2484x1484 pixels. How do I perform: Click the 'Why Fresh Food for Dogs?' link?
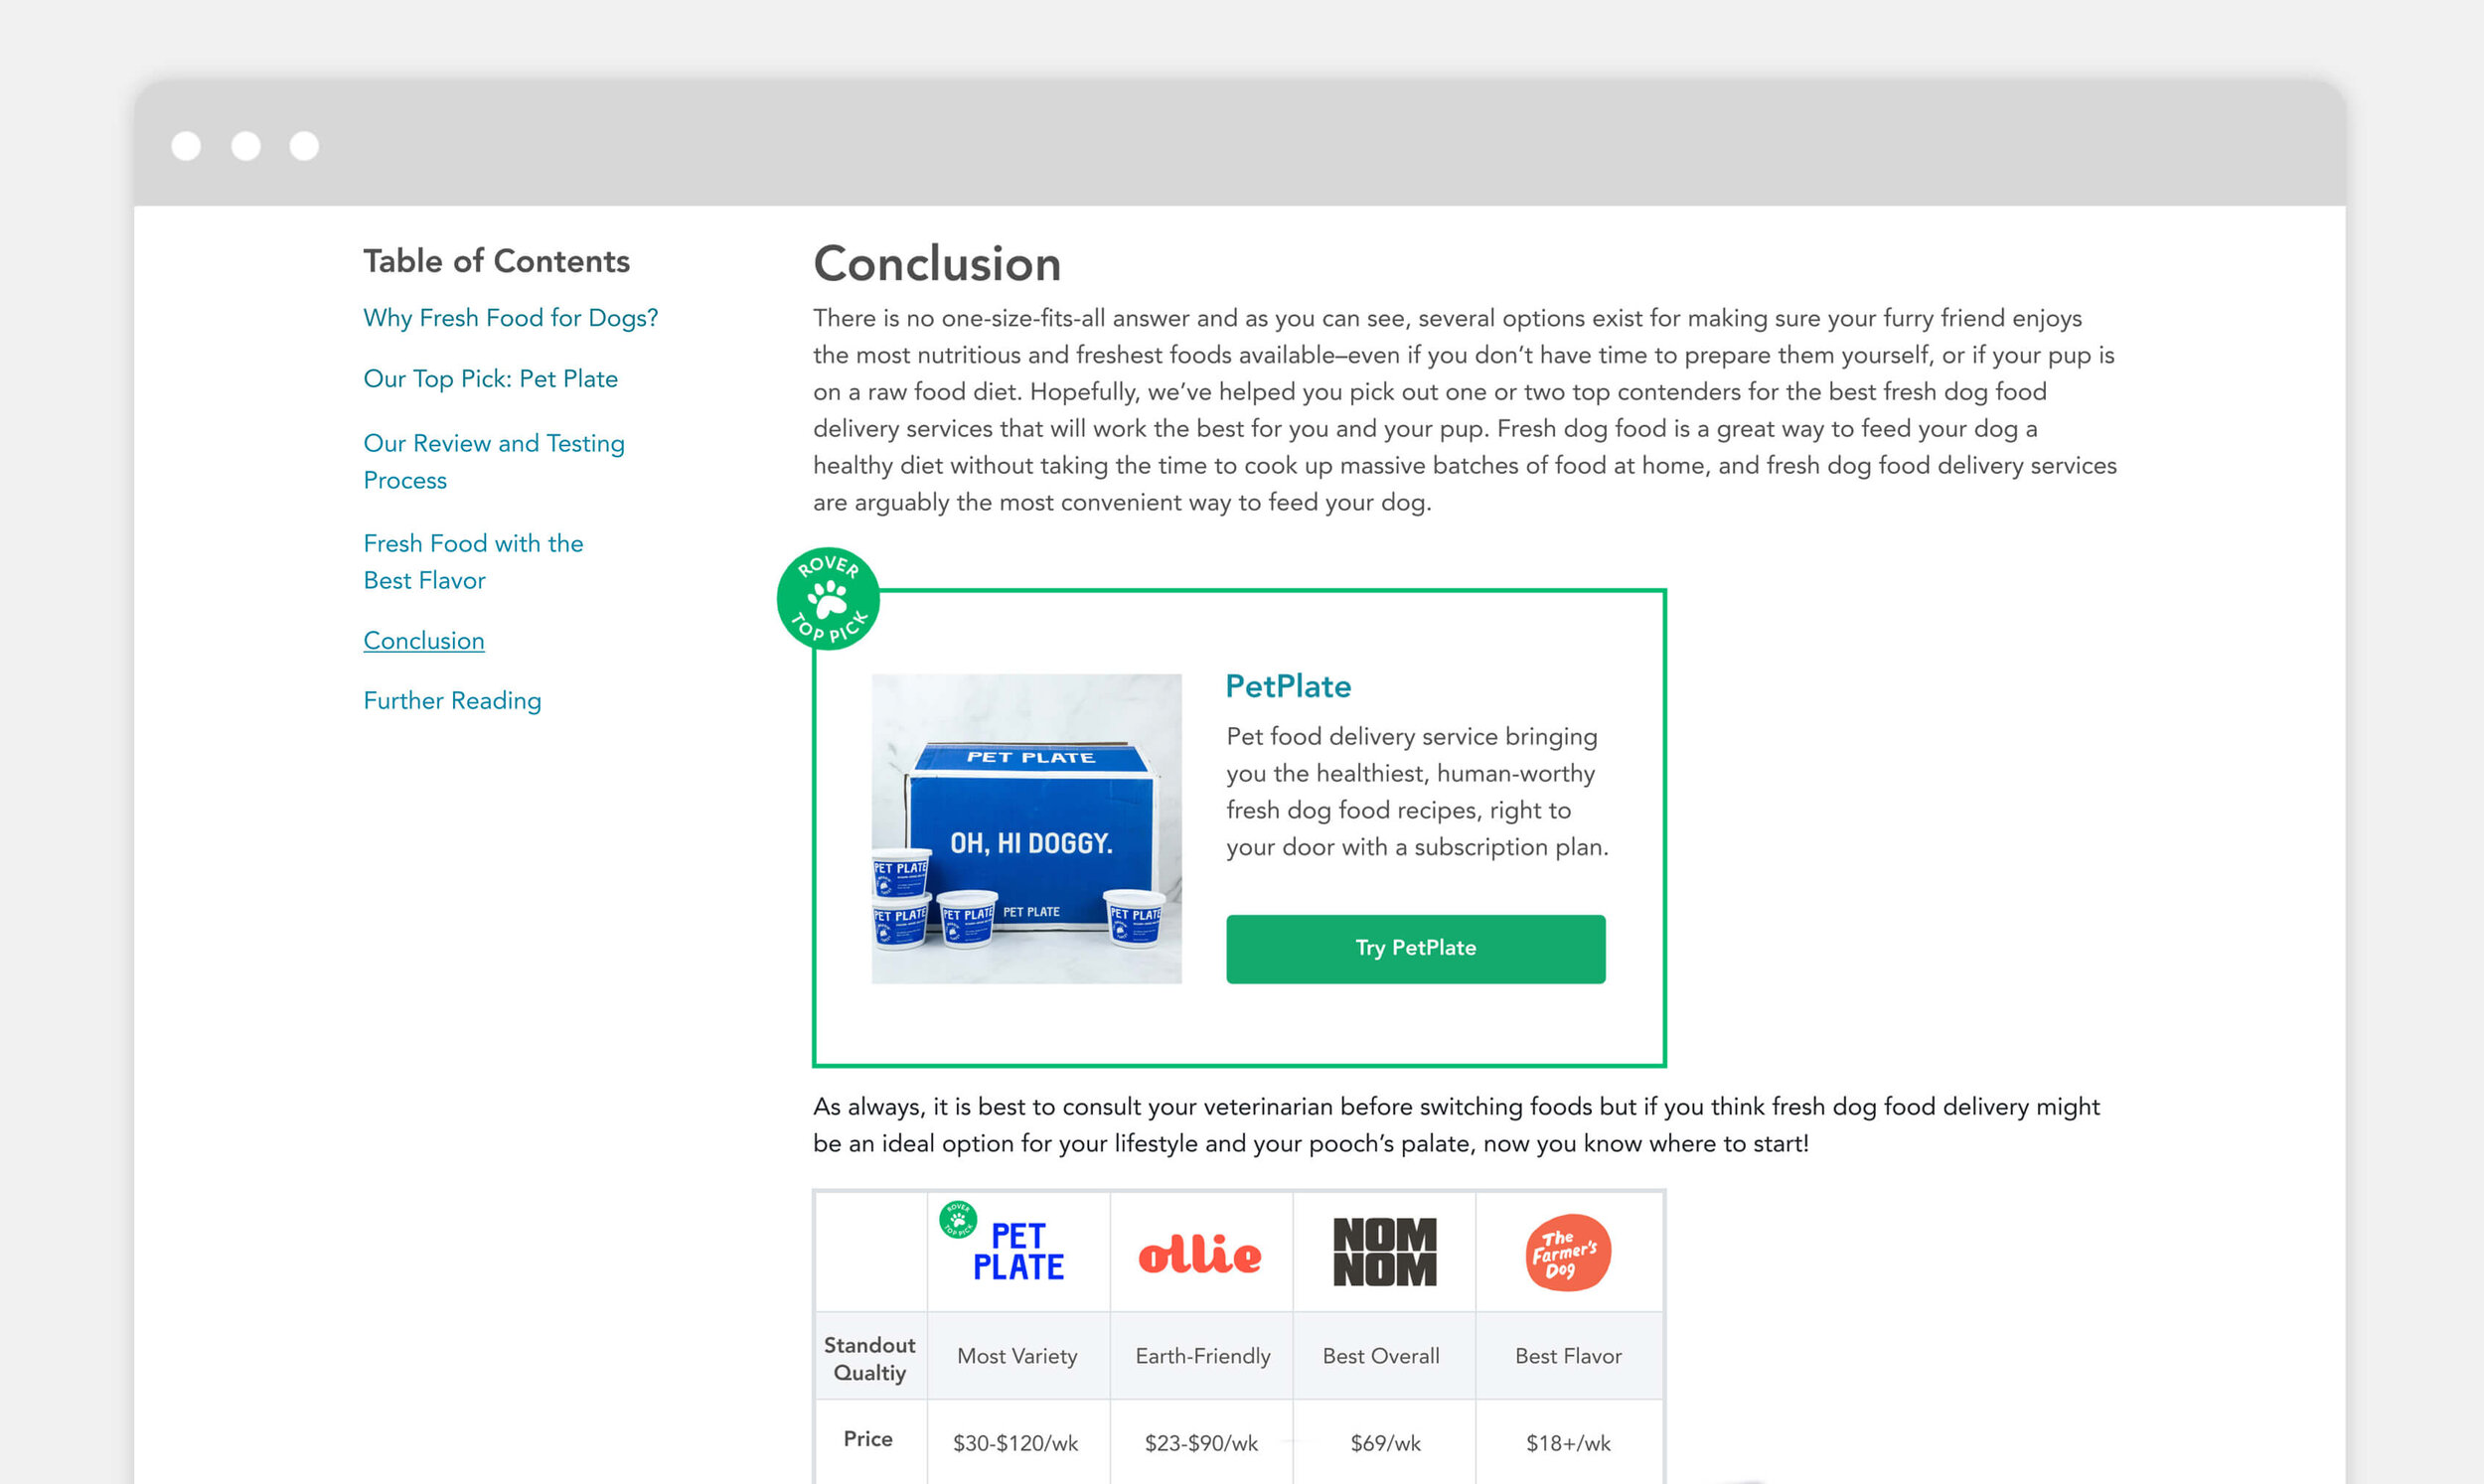(509, 318)
